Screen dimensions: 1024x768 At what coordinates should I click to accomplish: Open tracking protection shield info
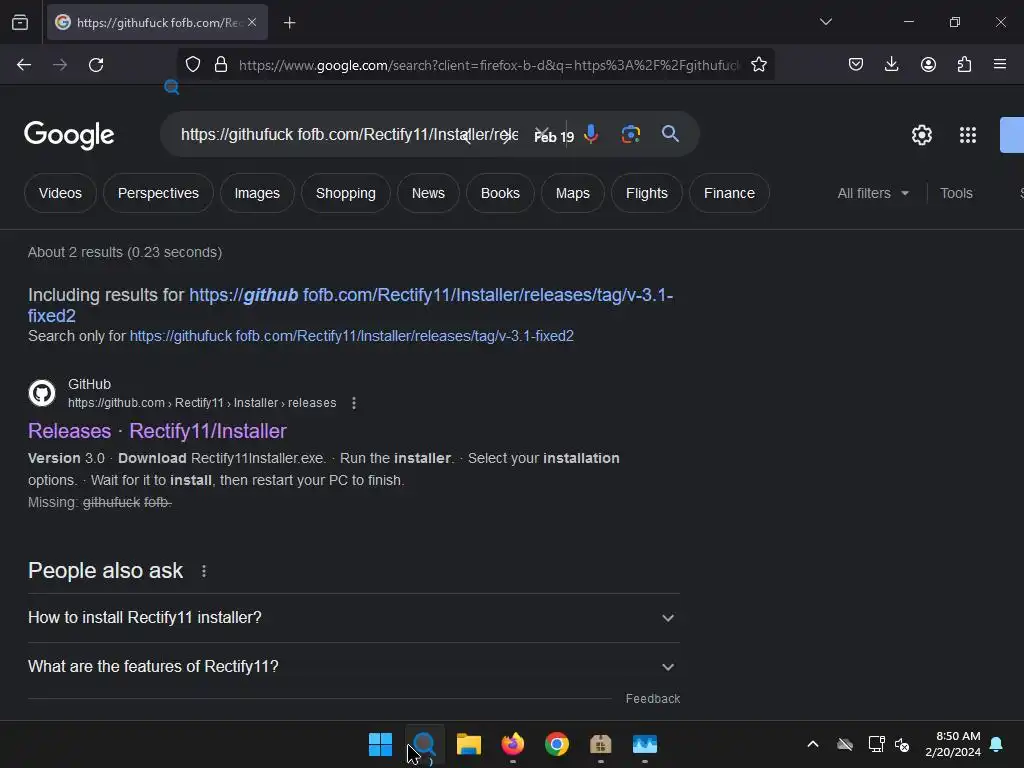click(x=193, y=65)
